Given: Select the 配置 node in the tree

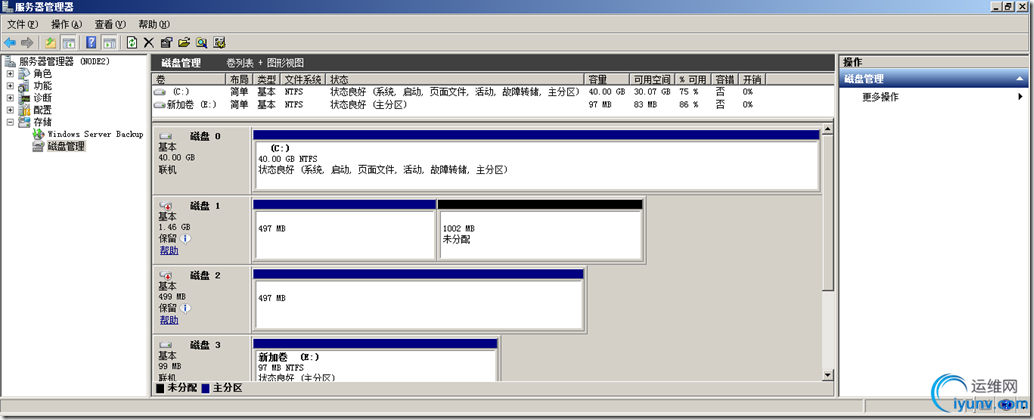Looking at the screenshot, I should pyautogui.click(x=42, y=110).
